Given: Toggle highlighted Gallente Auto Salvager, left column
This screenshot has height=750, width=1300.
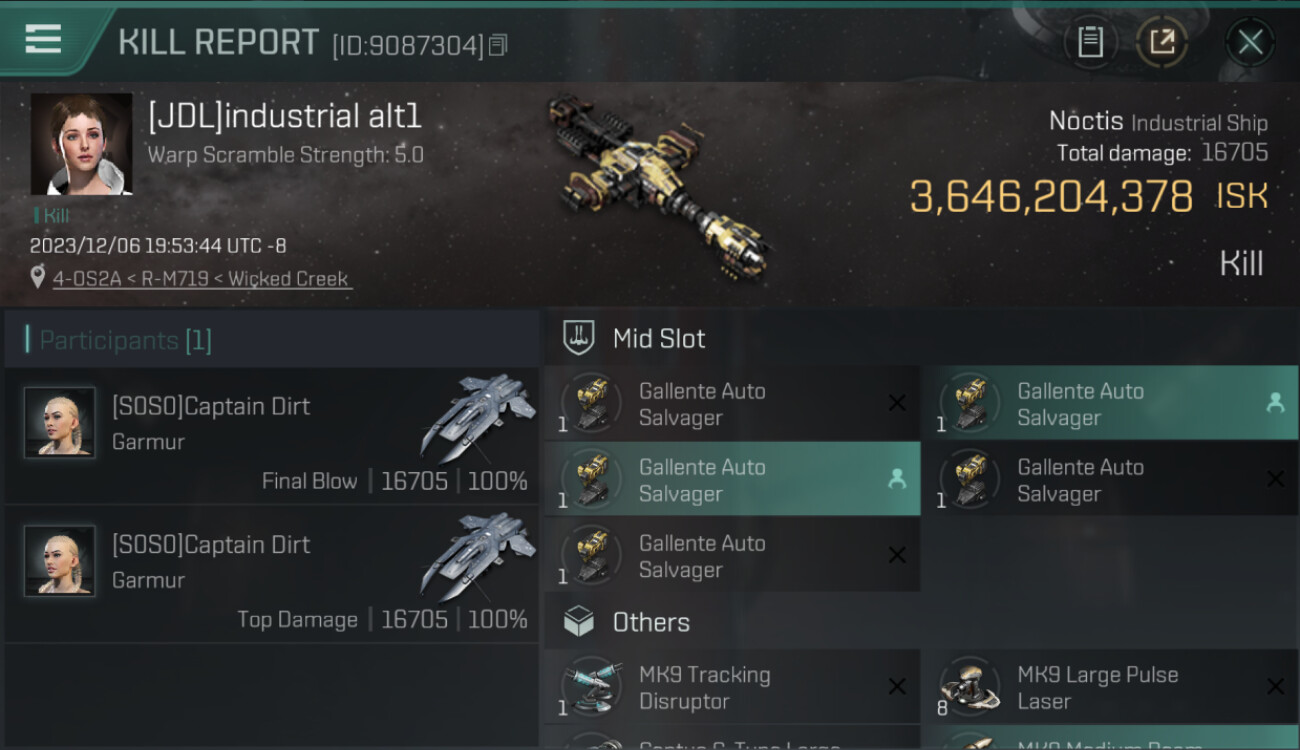Looking at the screenshot, I should 732,480.
